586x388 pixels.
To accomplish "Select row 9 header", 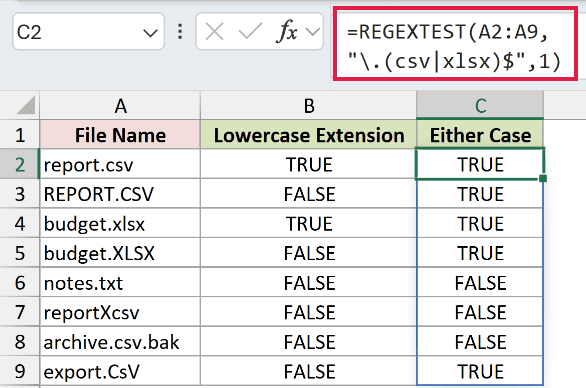I will [x=20, y=371].
